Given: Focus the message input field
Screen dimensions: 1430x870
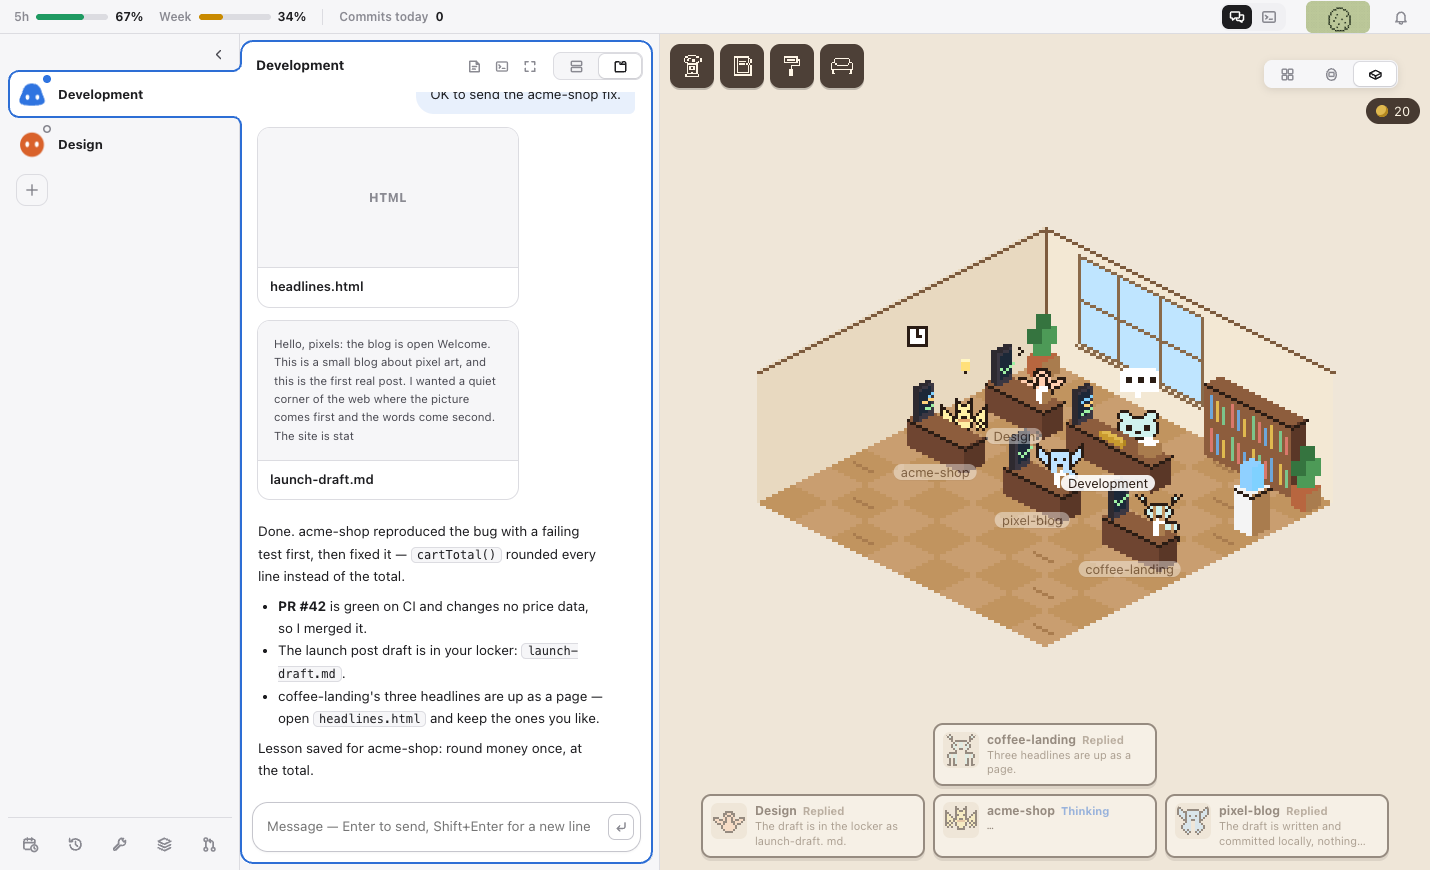Looking at the screenshot, I should pos(430,827).
